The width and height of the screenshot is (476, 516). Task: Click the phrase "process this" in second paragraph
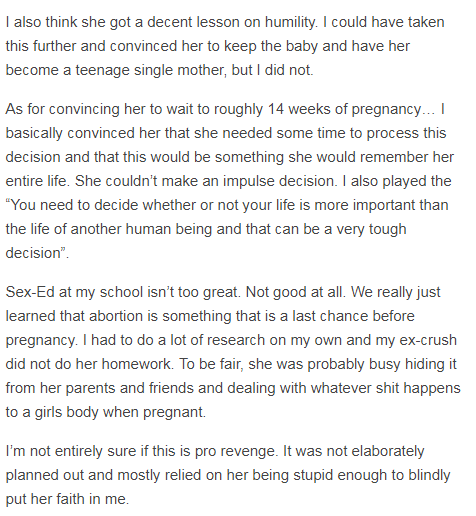pyautogui.click(x=406, y=133)
